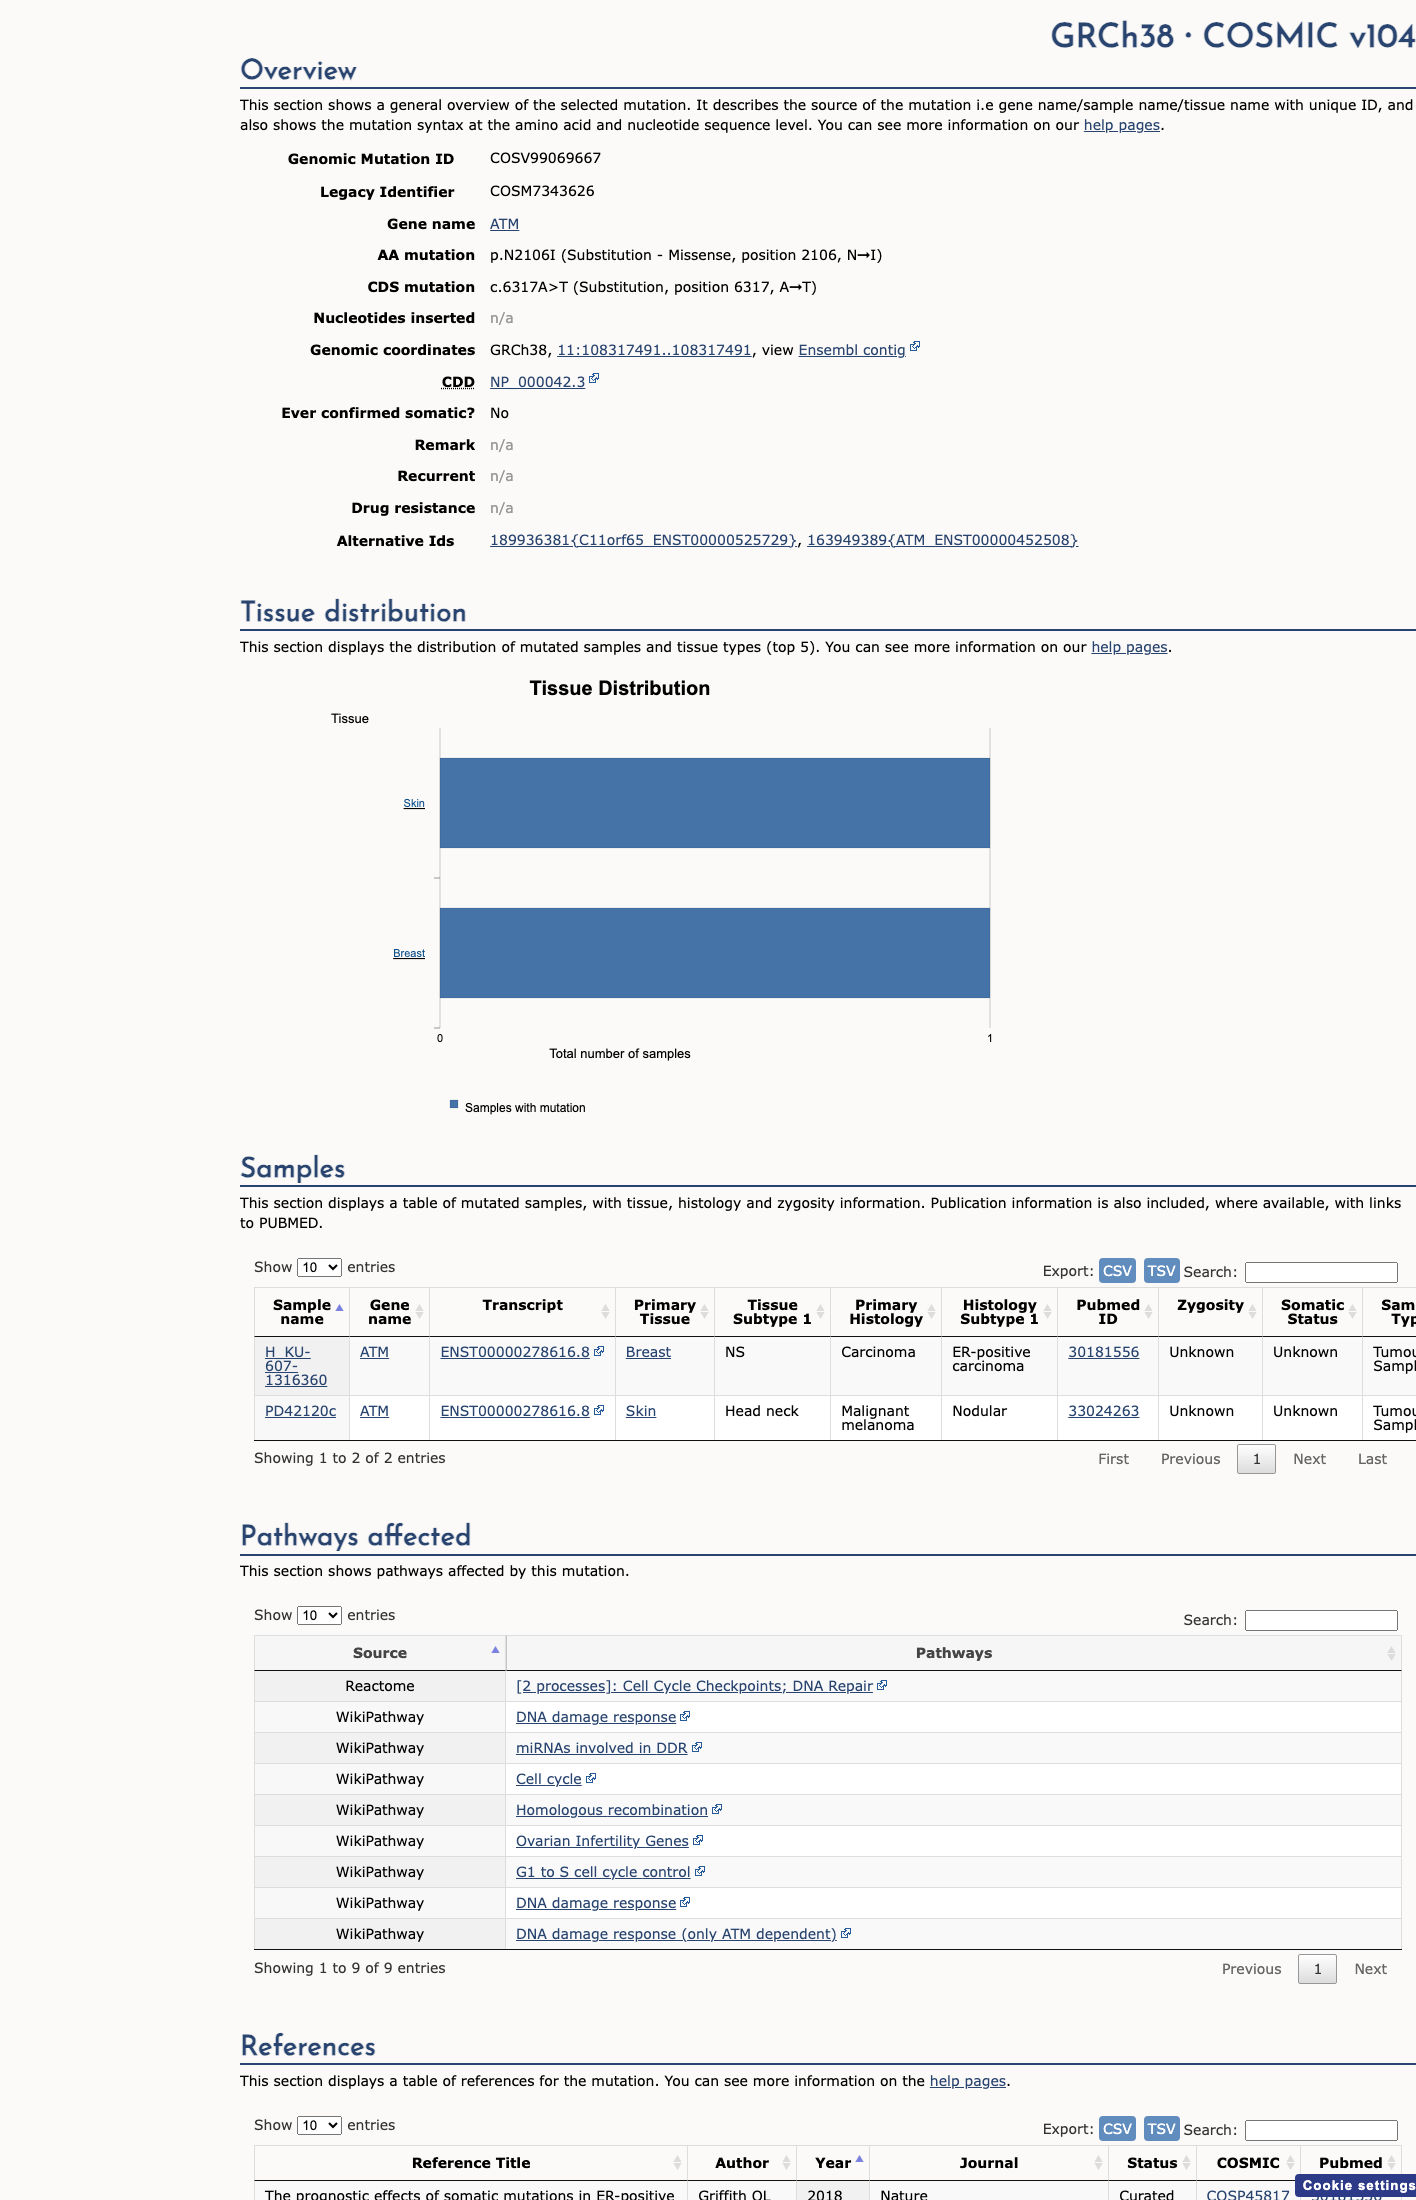Export Samples table as TSV
Viewport: 1416px width, 2200px height.
click(x=1161, y=1271)
